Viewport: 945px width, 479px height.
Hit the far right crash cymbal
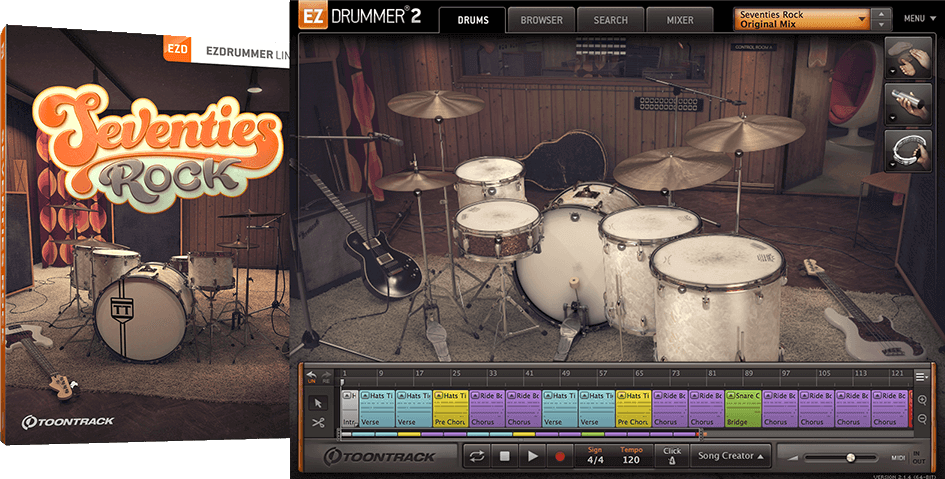click(x=746, y=132)
